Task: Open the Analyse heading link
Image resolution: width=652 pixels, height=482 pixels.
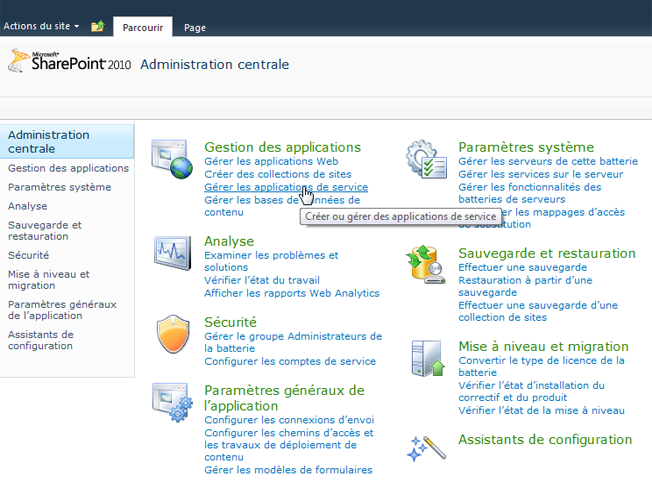Action: tap(229, 241)
